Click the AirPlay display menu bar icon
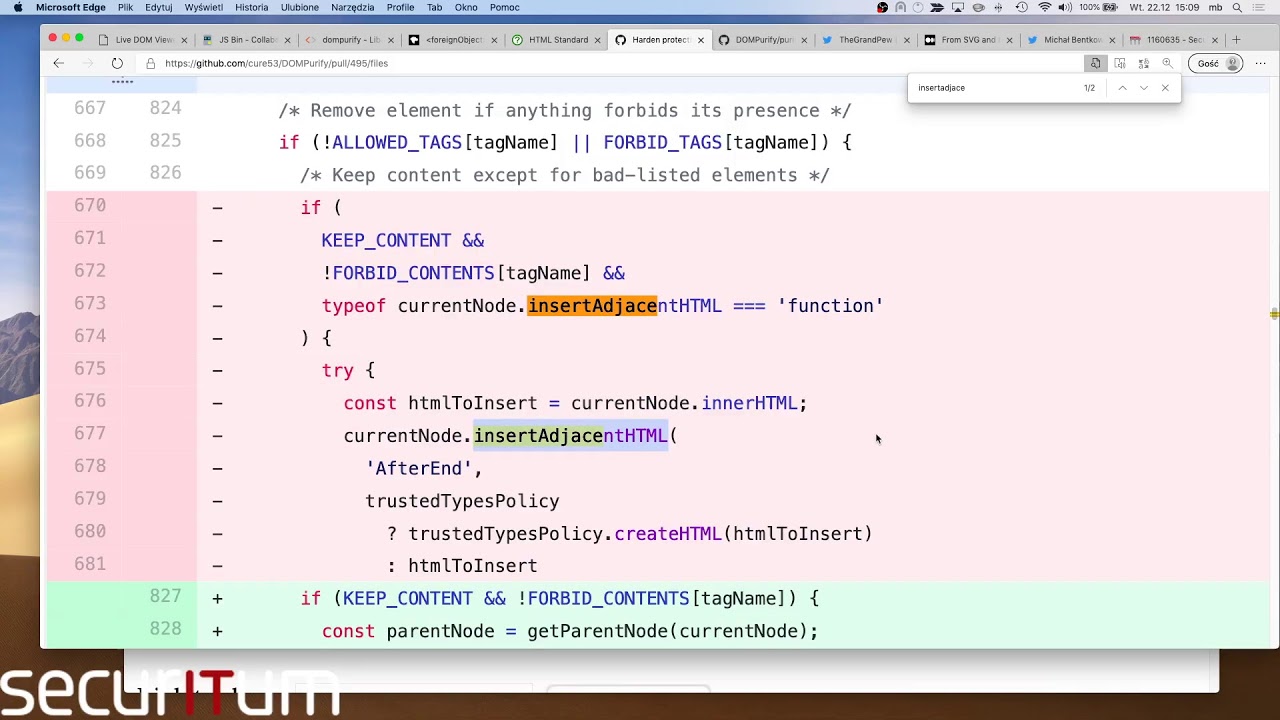1280x720 pixels. (958, 7)
